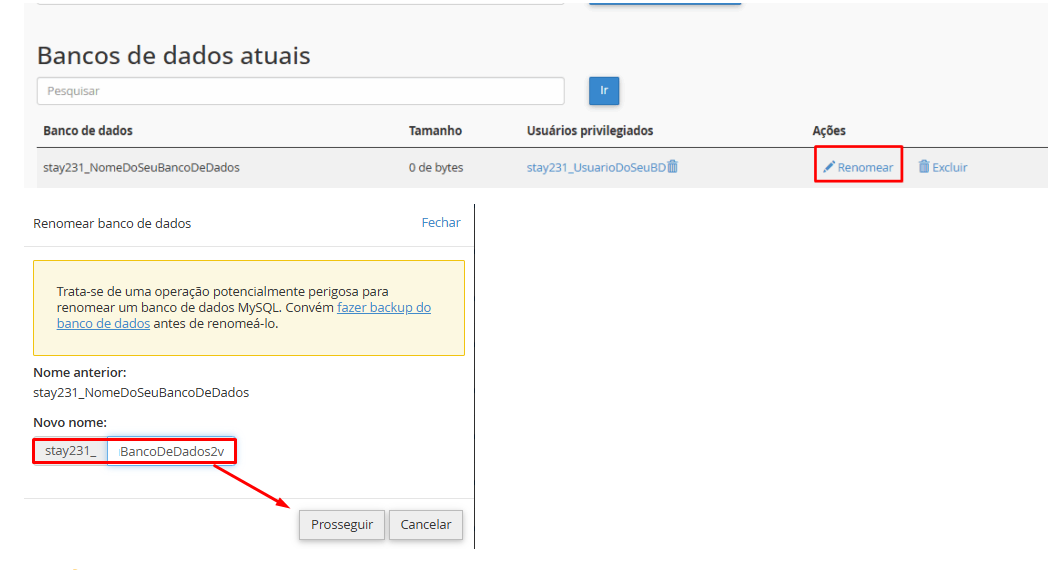Select stay231_NomeDoSeuBancoDeDados table cell
This screenshot has width=1063, height=570.
(142, 167)
